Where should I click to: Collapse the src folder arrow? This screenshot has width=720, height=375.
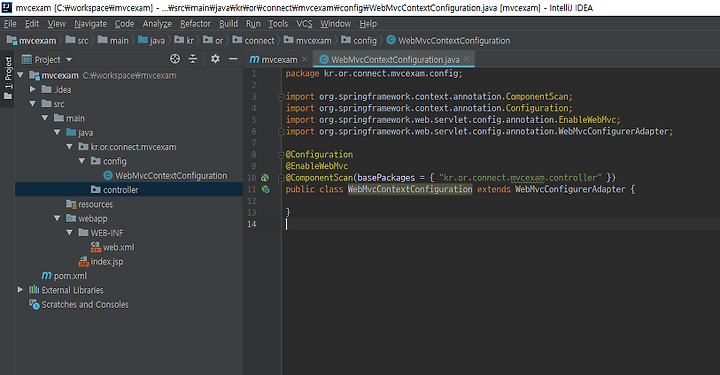33,104
